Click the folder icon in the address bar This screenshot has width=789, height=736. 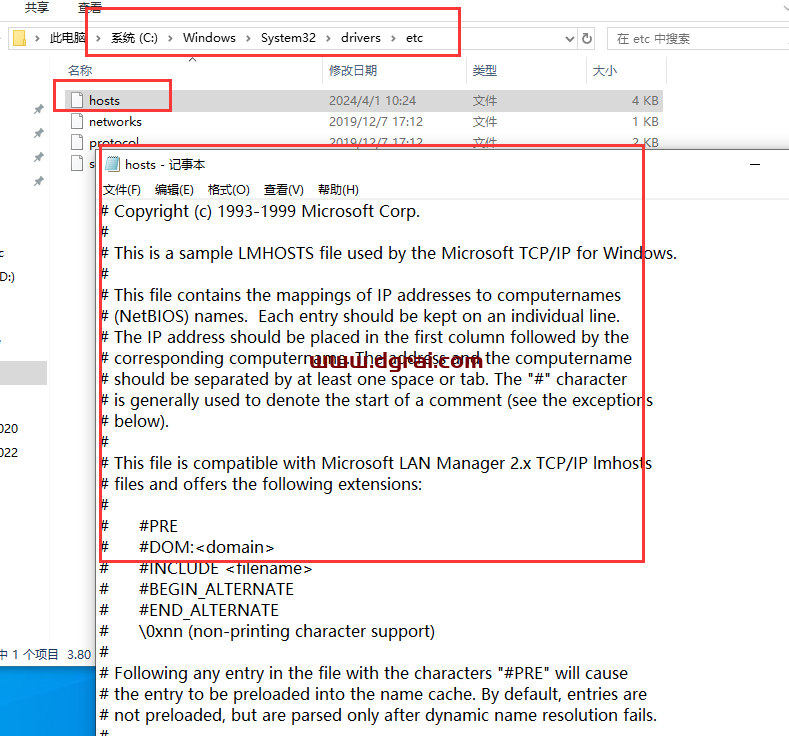click(19, 38)
